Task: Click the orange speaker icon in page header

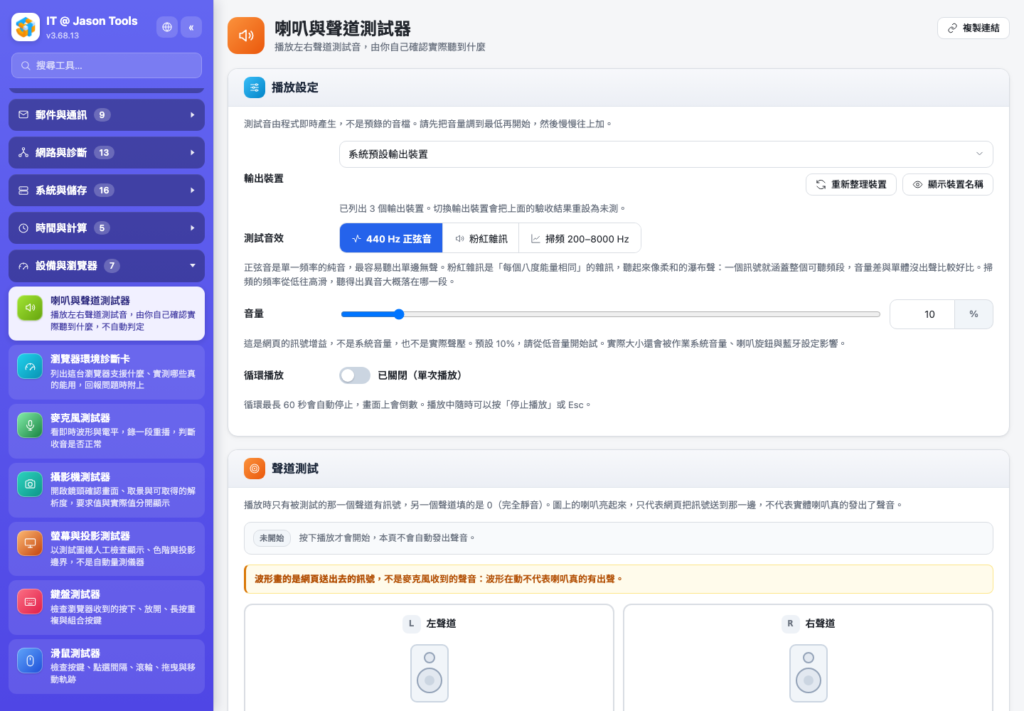Action: pos(246,35)
